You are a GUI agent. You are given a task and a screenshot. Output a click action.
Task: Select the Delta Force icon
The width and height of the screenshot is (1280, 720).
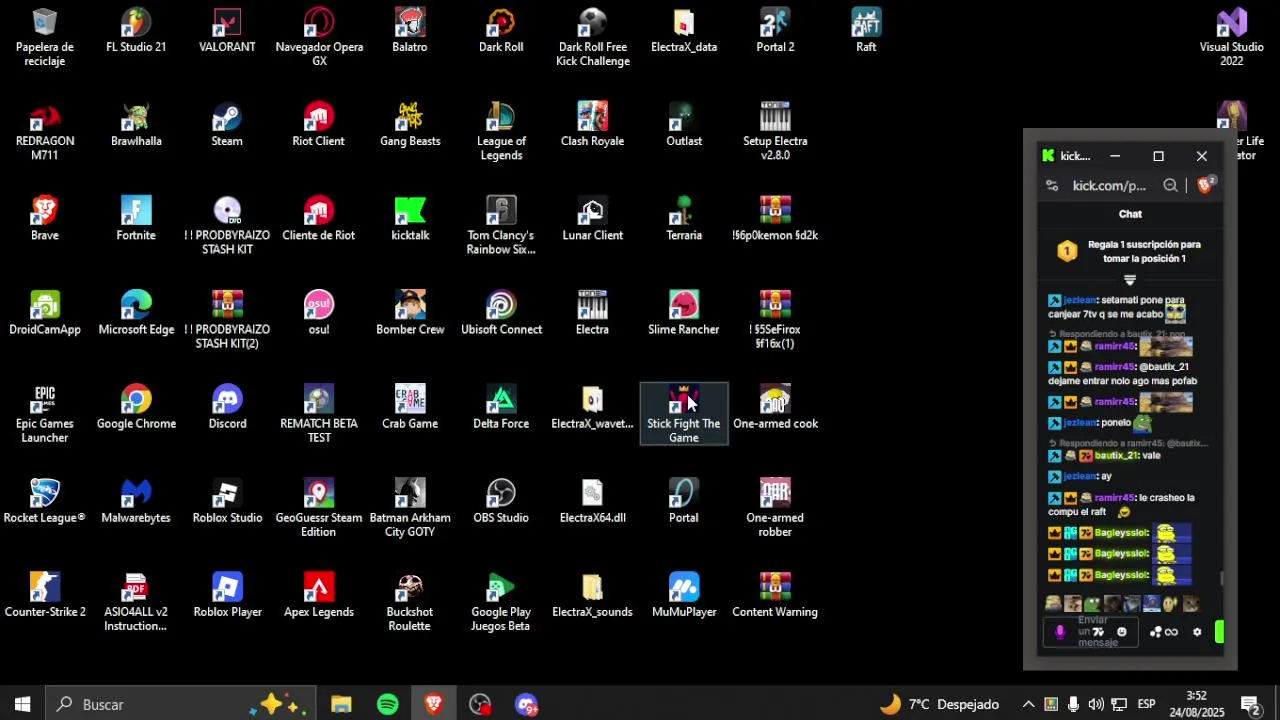click(x=501, y=407)
